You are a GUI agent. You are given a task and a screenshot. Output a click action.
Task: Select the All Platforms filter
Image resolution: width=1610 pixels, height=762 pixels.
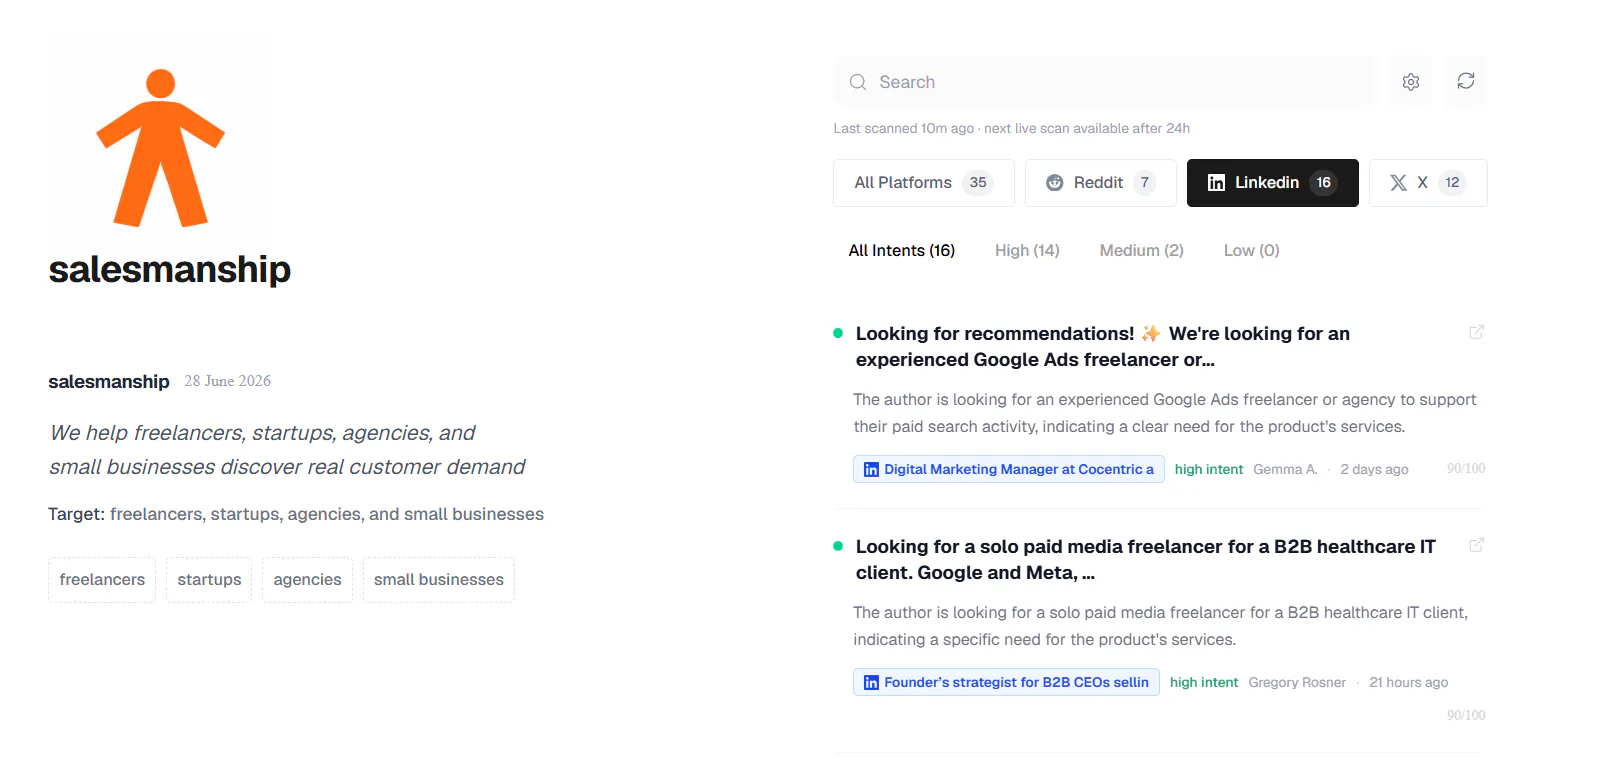[x=924, y=183]
